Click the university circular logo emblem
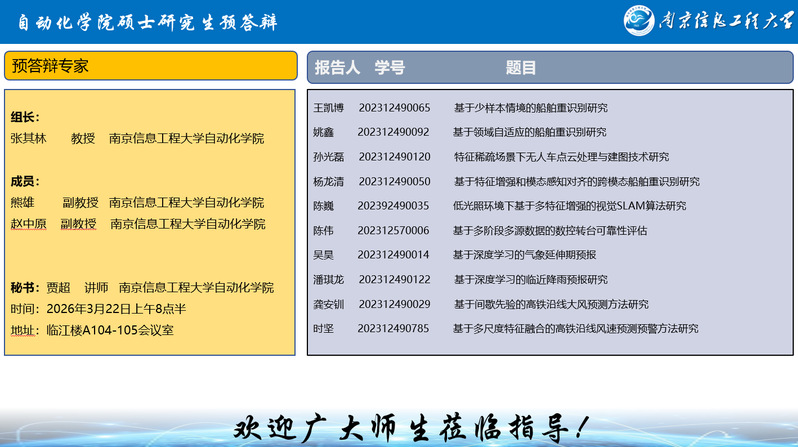 (639, 20)
